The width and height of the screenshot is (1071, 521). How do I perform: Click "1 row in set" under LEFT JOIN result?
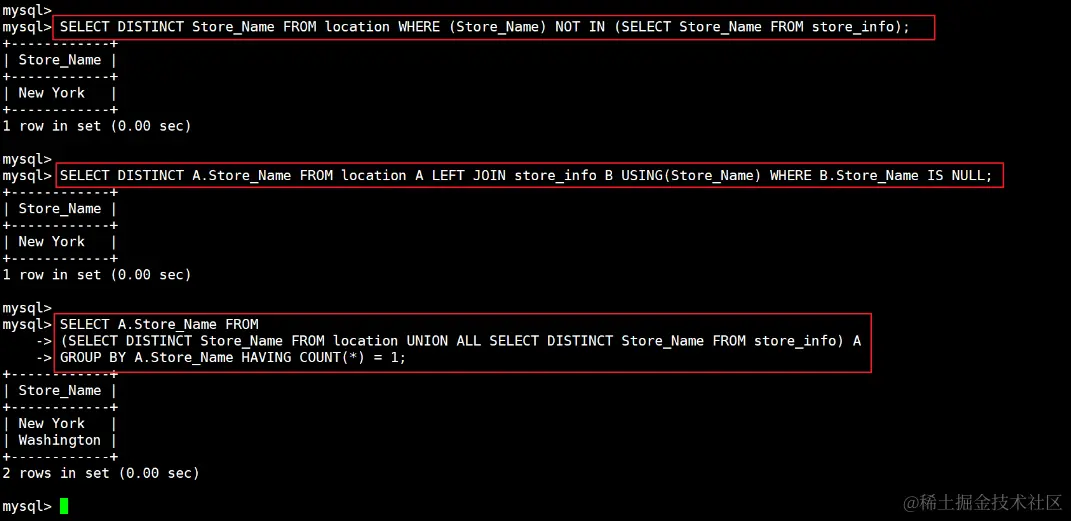(x=96, y=275)
